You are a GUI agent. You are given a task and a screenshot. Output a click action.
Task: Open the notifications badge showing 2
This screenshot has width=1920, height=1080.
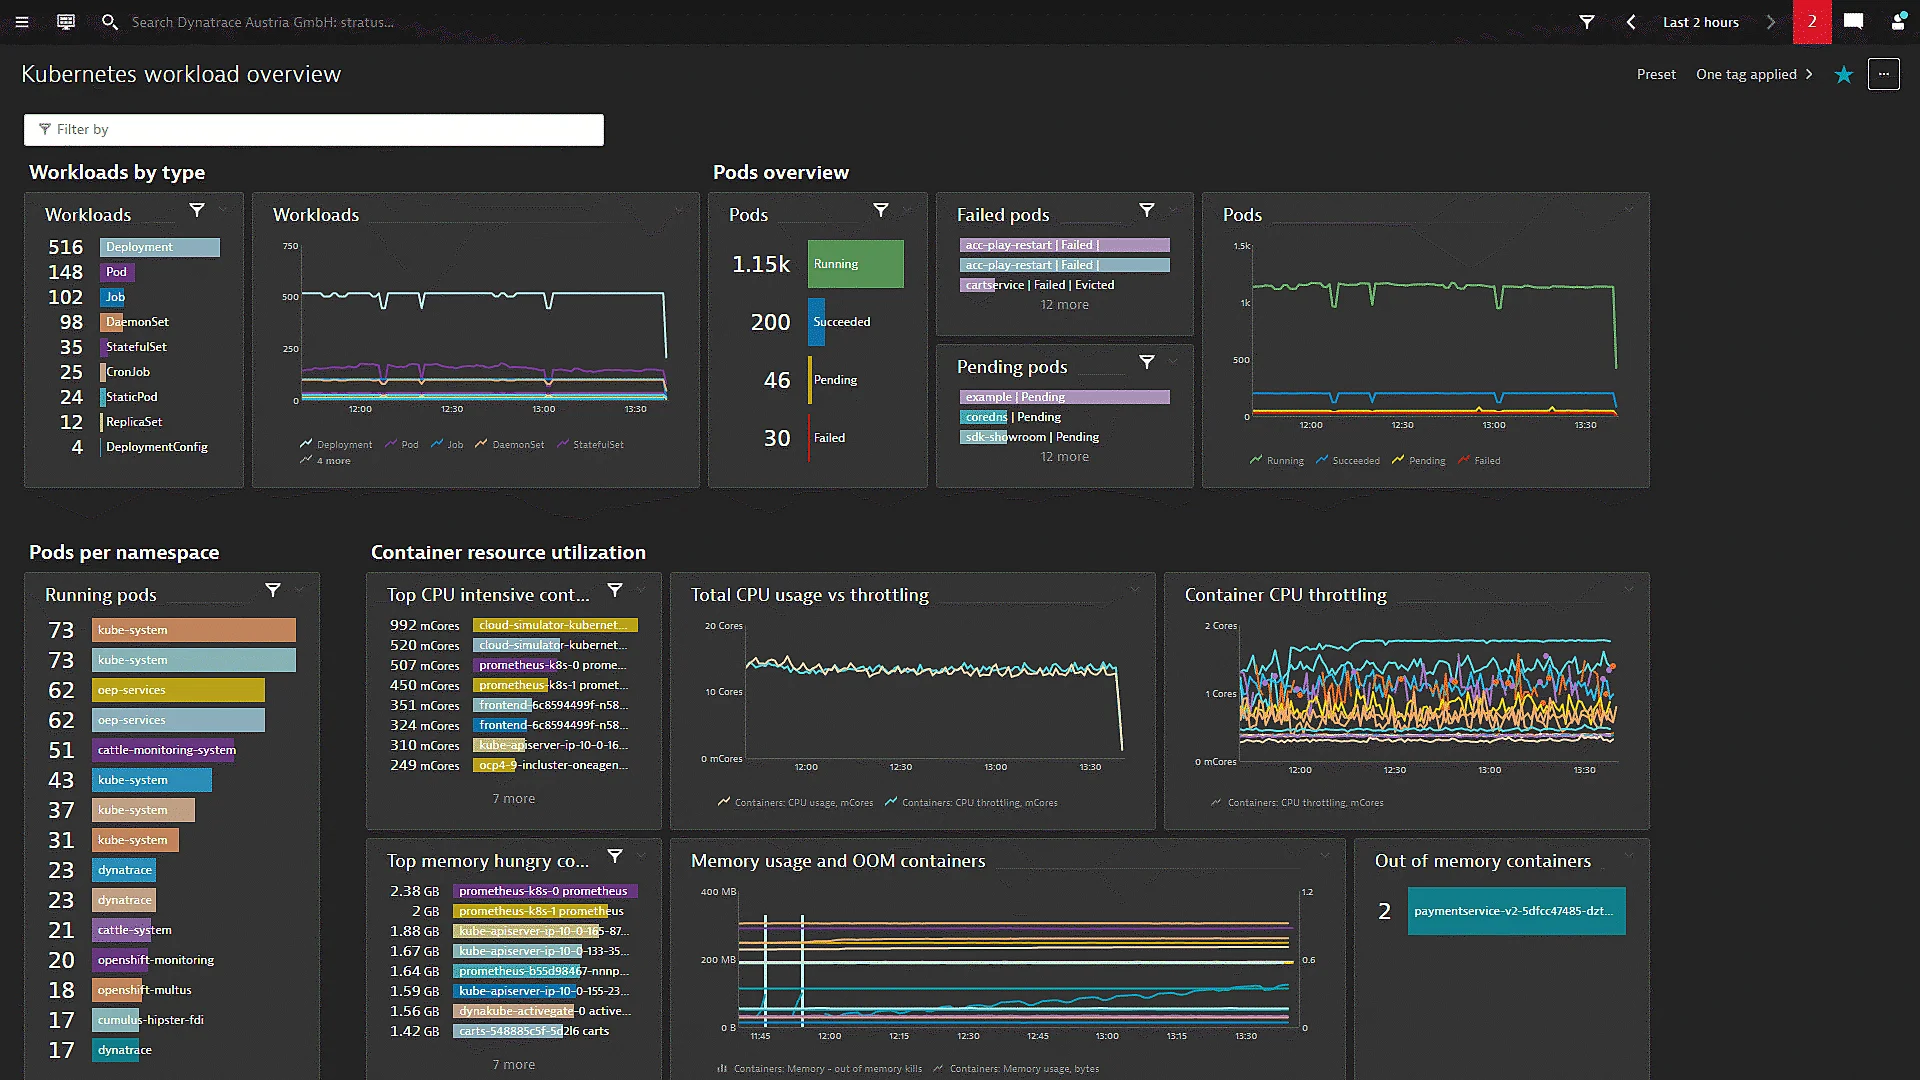click(x=1813, y=22)
